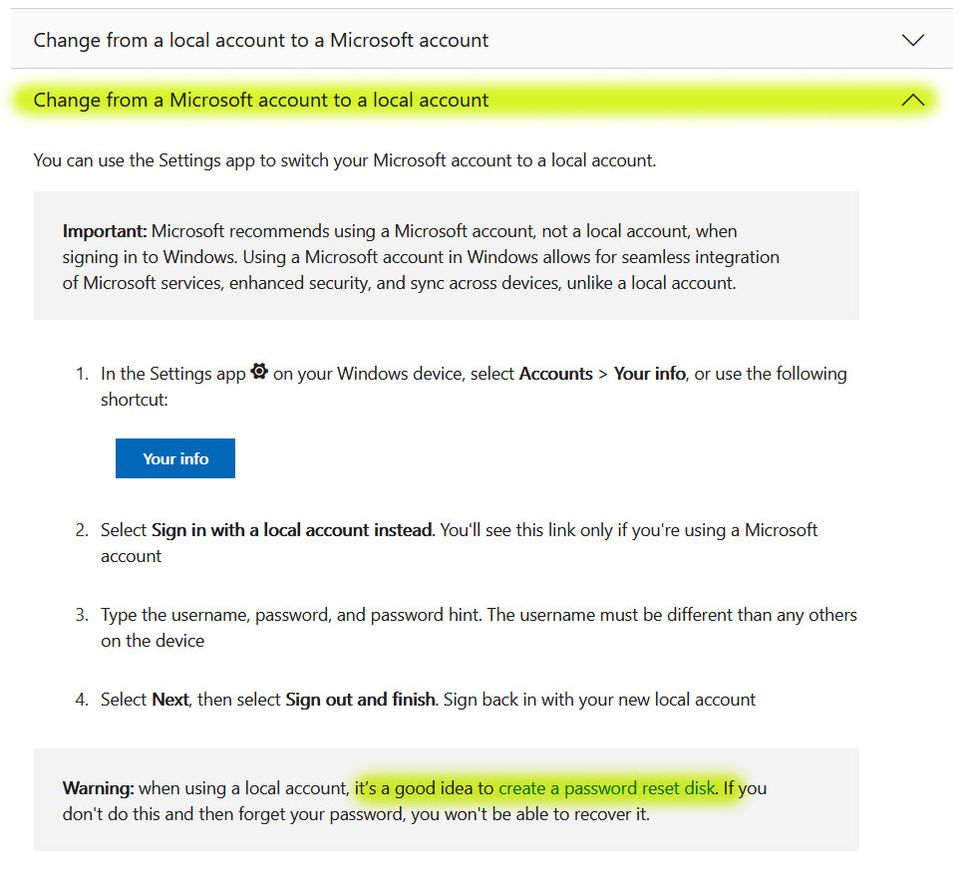Click the Settings gear icon in step one

(x=259, y=371)
